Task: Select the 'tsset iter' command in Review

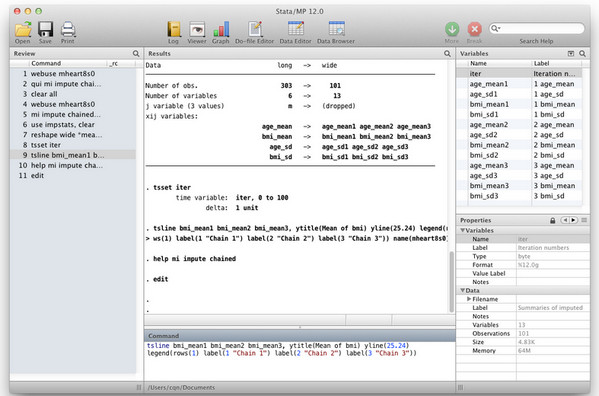Action: [x=73, y=145]
